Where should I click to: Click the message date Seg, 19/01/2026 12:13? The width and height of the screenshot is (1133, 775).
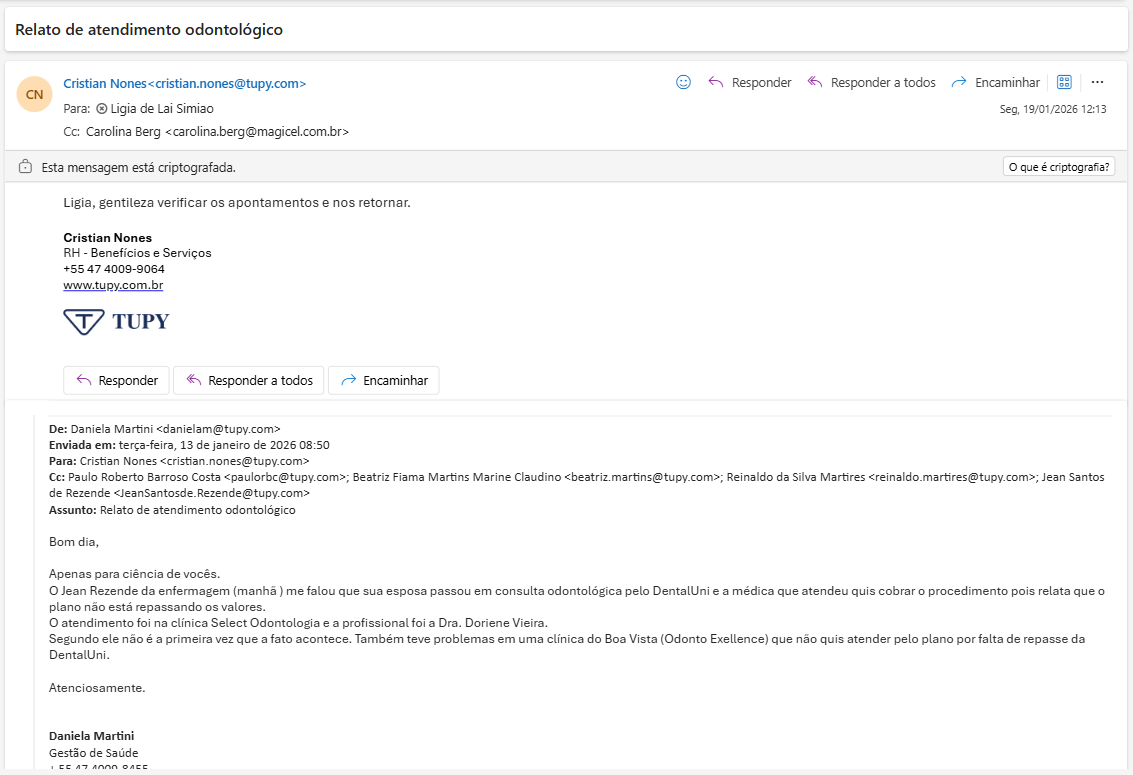[x=1053, y=110]
